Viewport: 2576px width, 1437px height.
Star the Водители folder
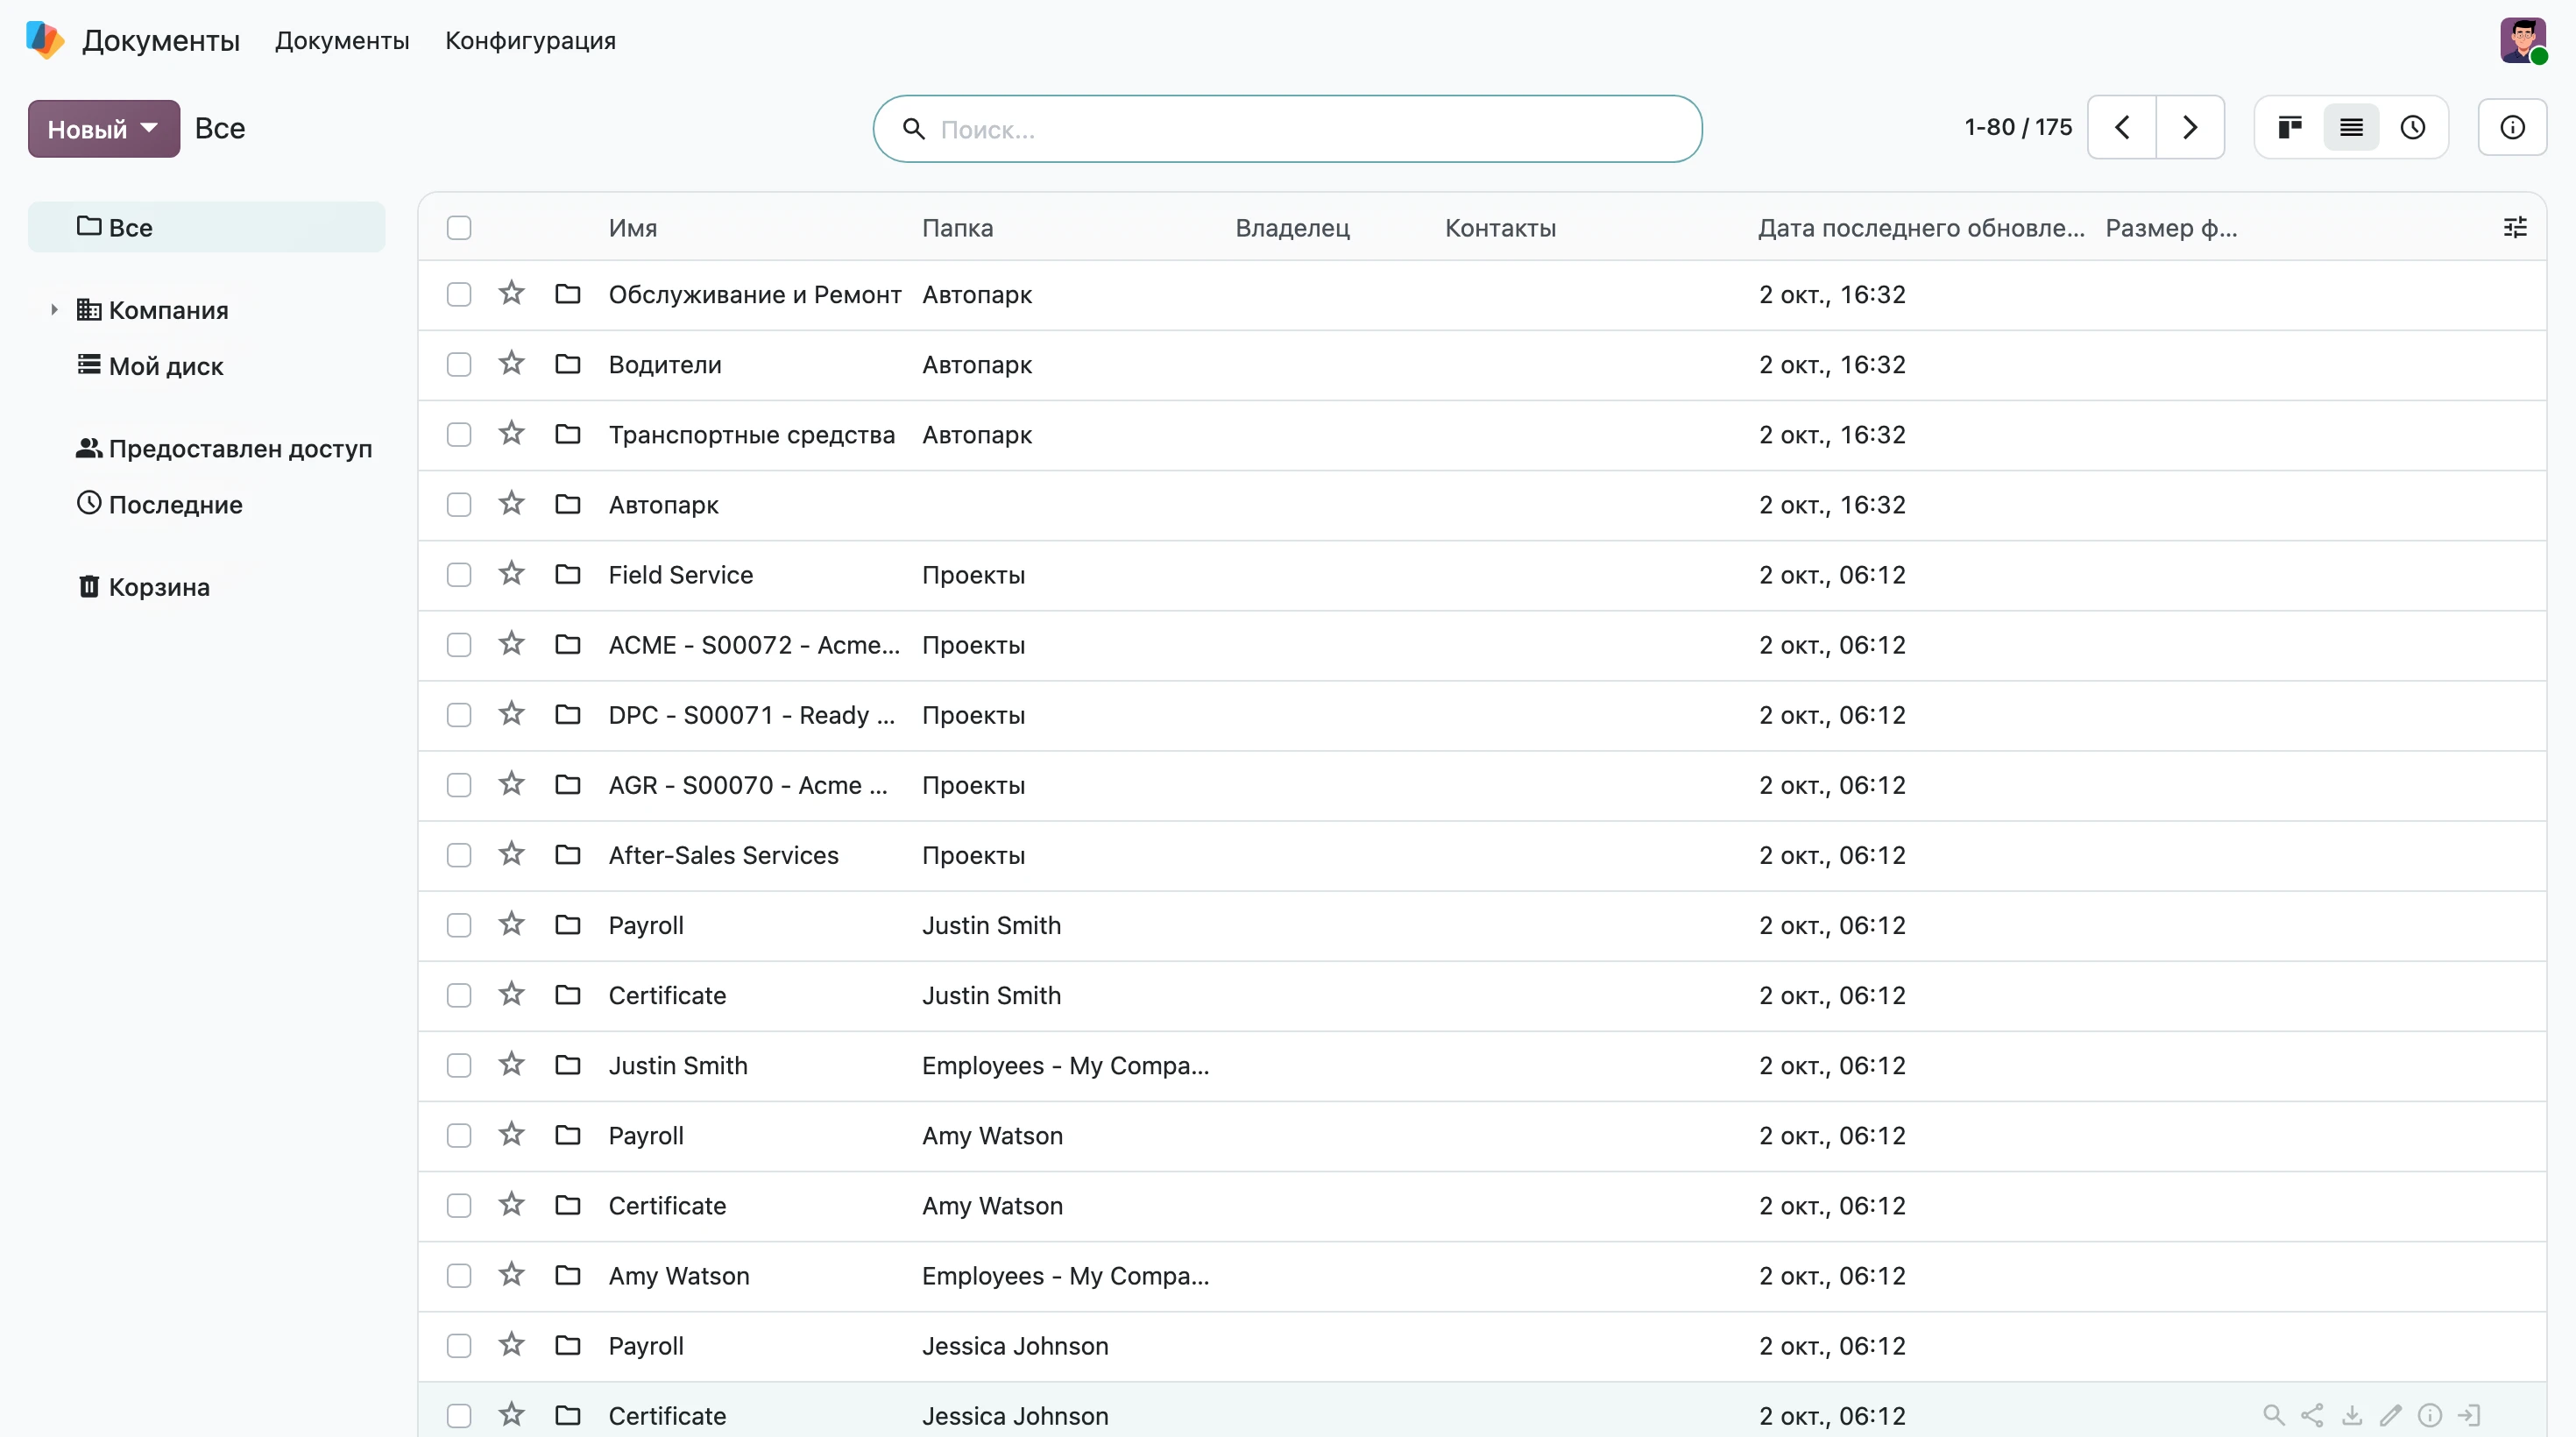512,363
